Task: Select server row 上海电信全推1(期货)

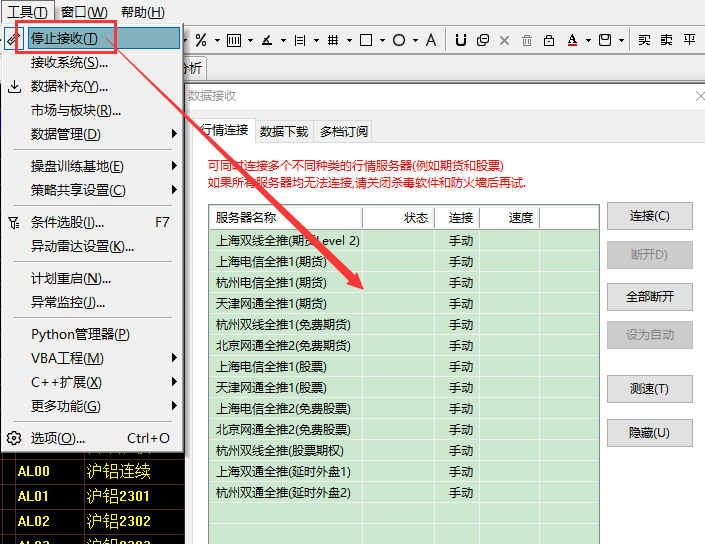Action: 404,262
